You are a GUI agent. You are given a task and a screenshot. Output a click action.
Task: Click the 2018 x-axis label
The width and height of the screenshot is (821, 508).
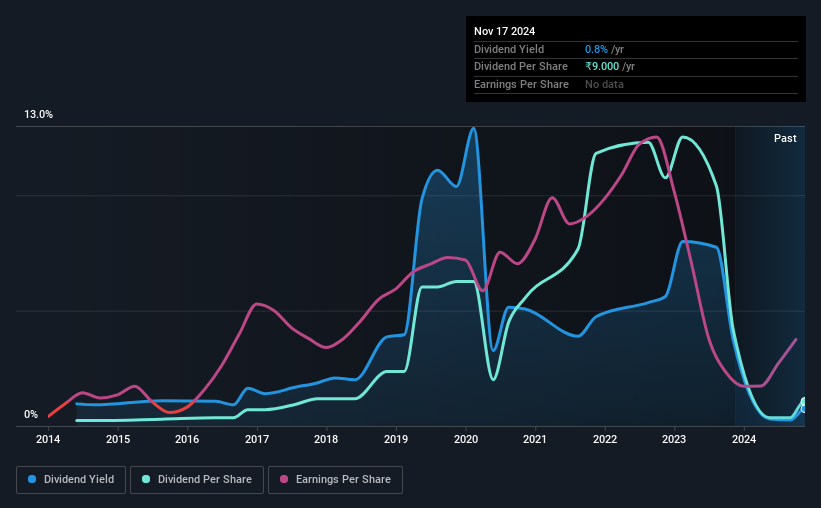pos(326,439)
